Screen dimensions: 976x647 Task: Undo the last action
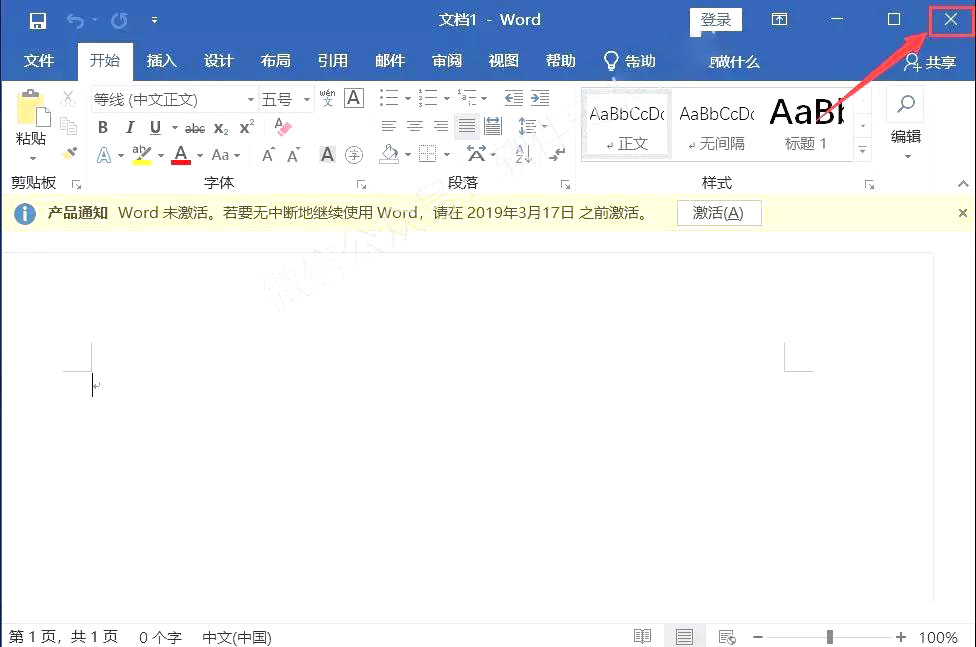click(x=75, y=21)
